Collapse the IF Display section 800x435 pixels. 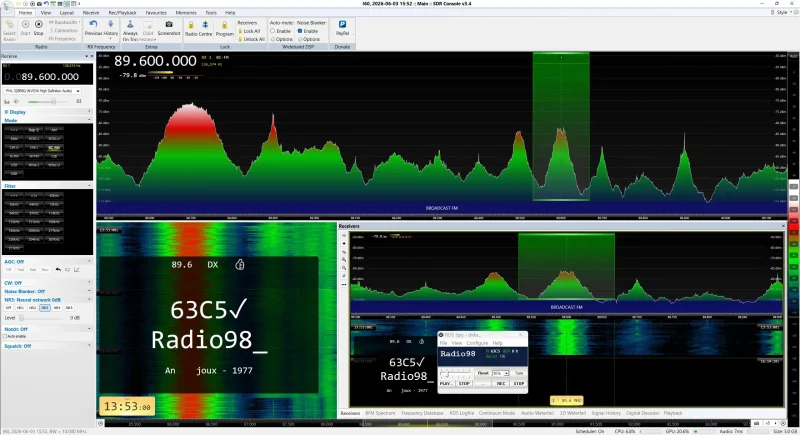(x=90, y=112)
